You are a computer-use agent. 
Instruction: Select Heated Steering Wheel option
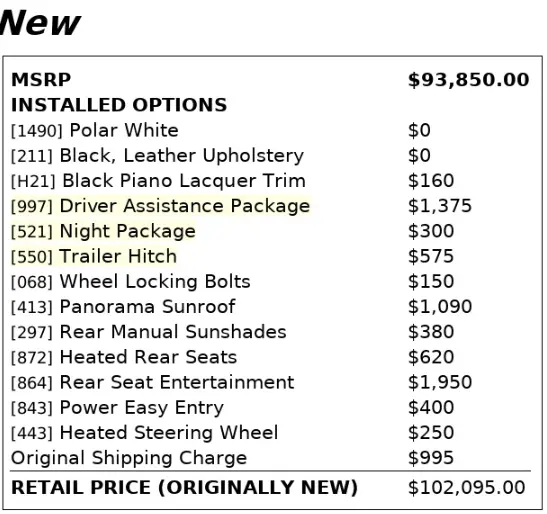click(144, 433)
